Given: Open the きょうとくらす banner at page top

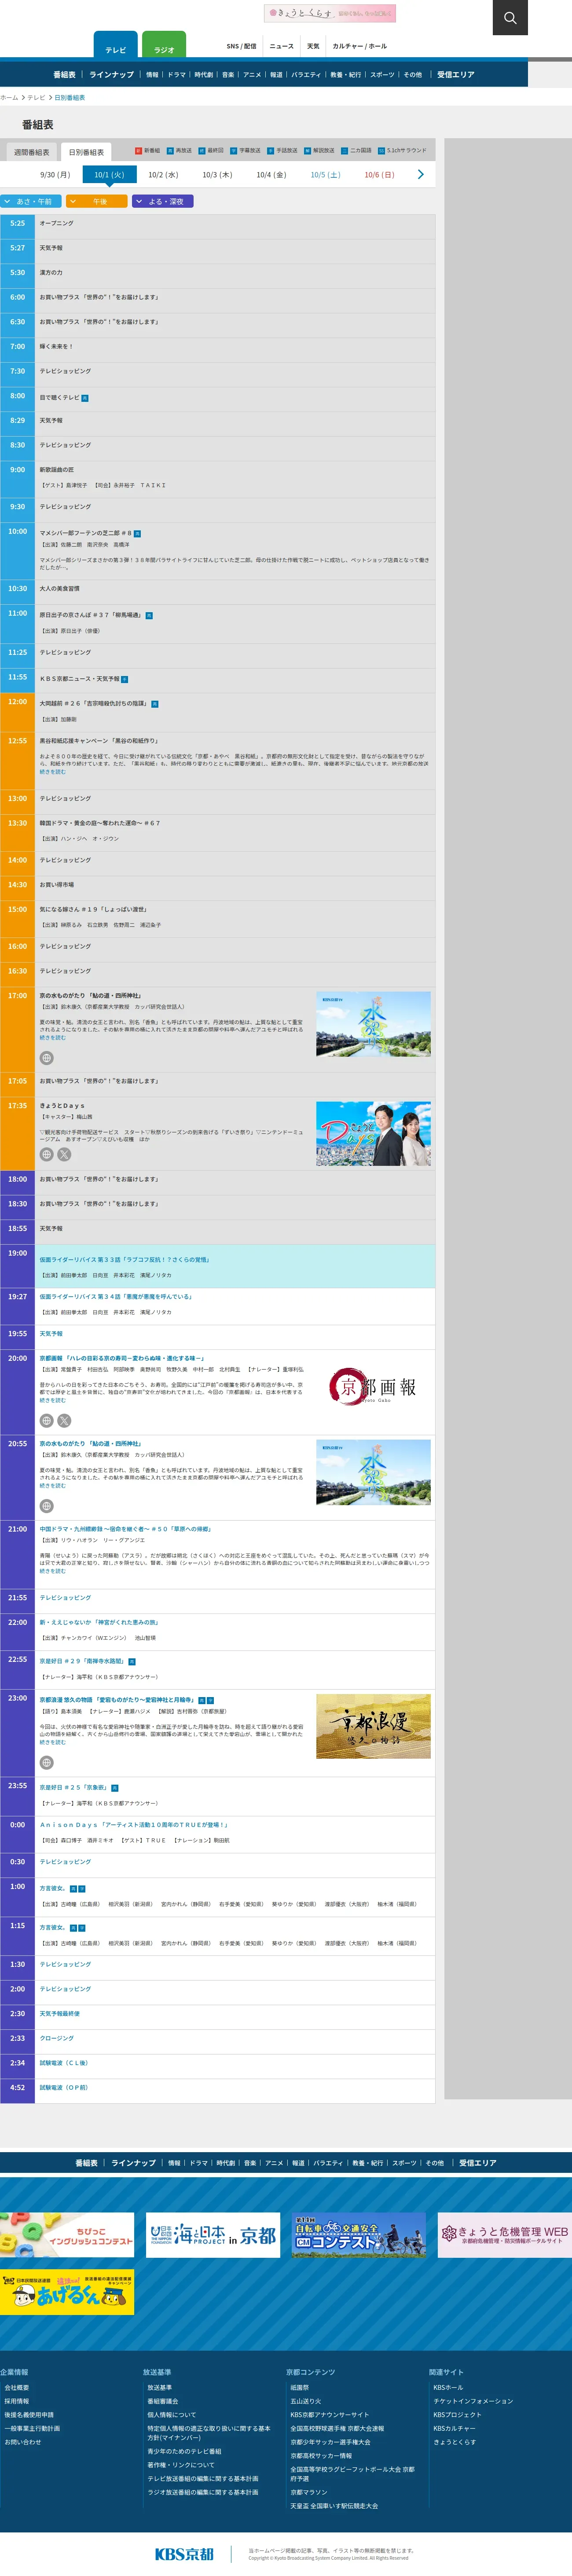Looking at the screenshot, I should 330,13.
